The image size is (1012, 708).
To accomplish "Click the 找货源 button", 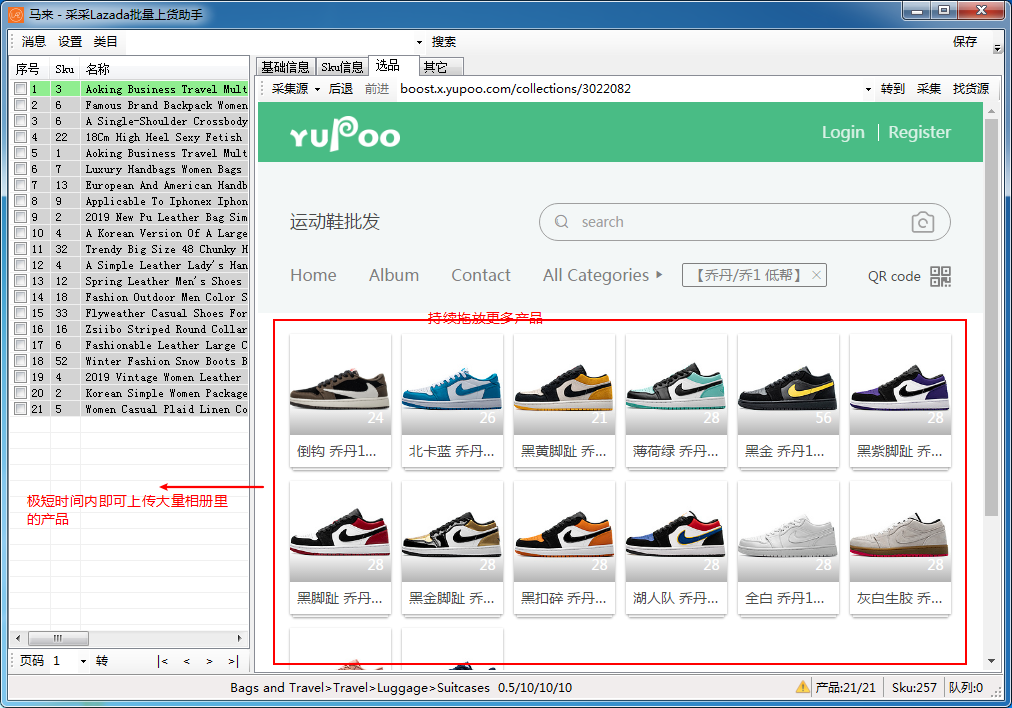I will [x=971, y=88].
